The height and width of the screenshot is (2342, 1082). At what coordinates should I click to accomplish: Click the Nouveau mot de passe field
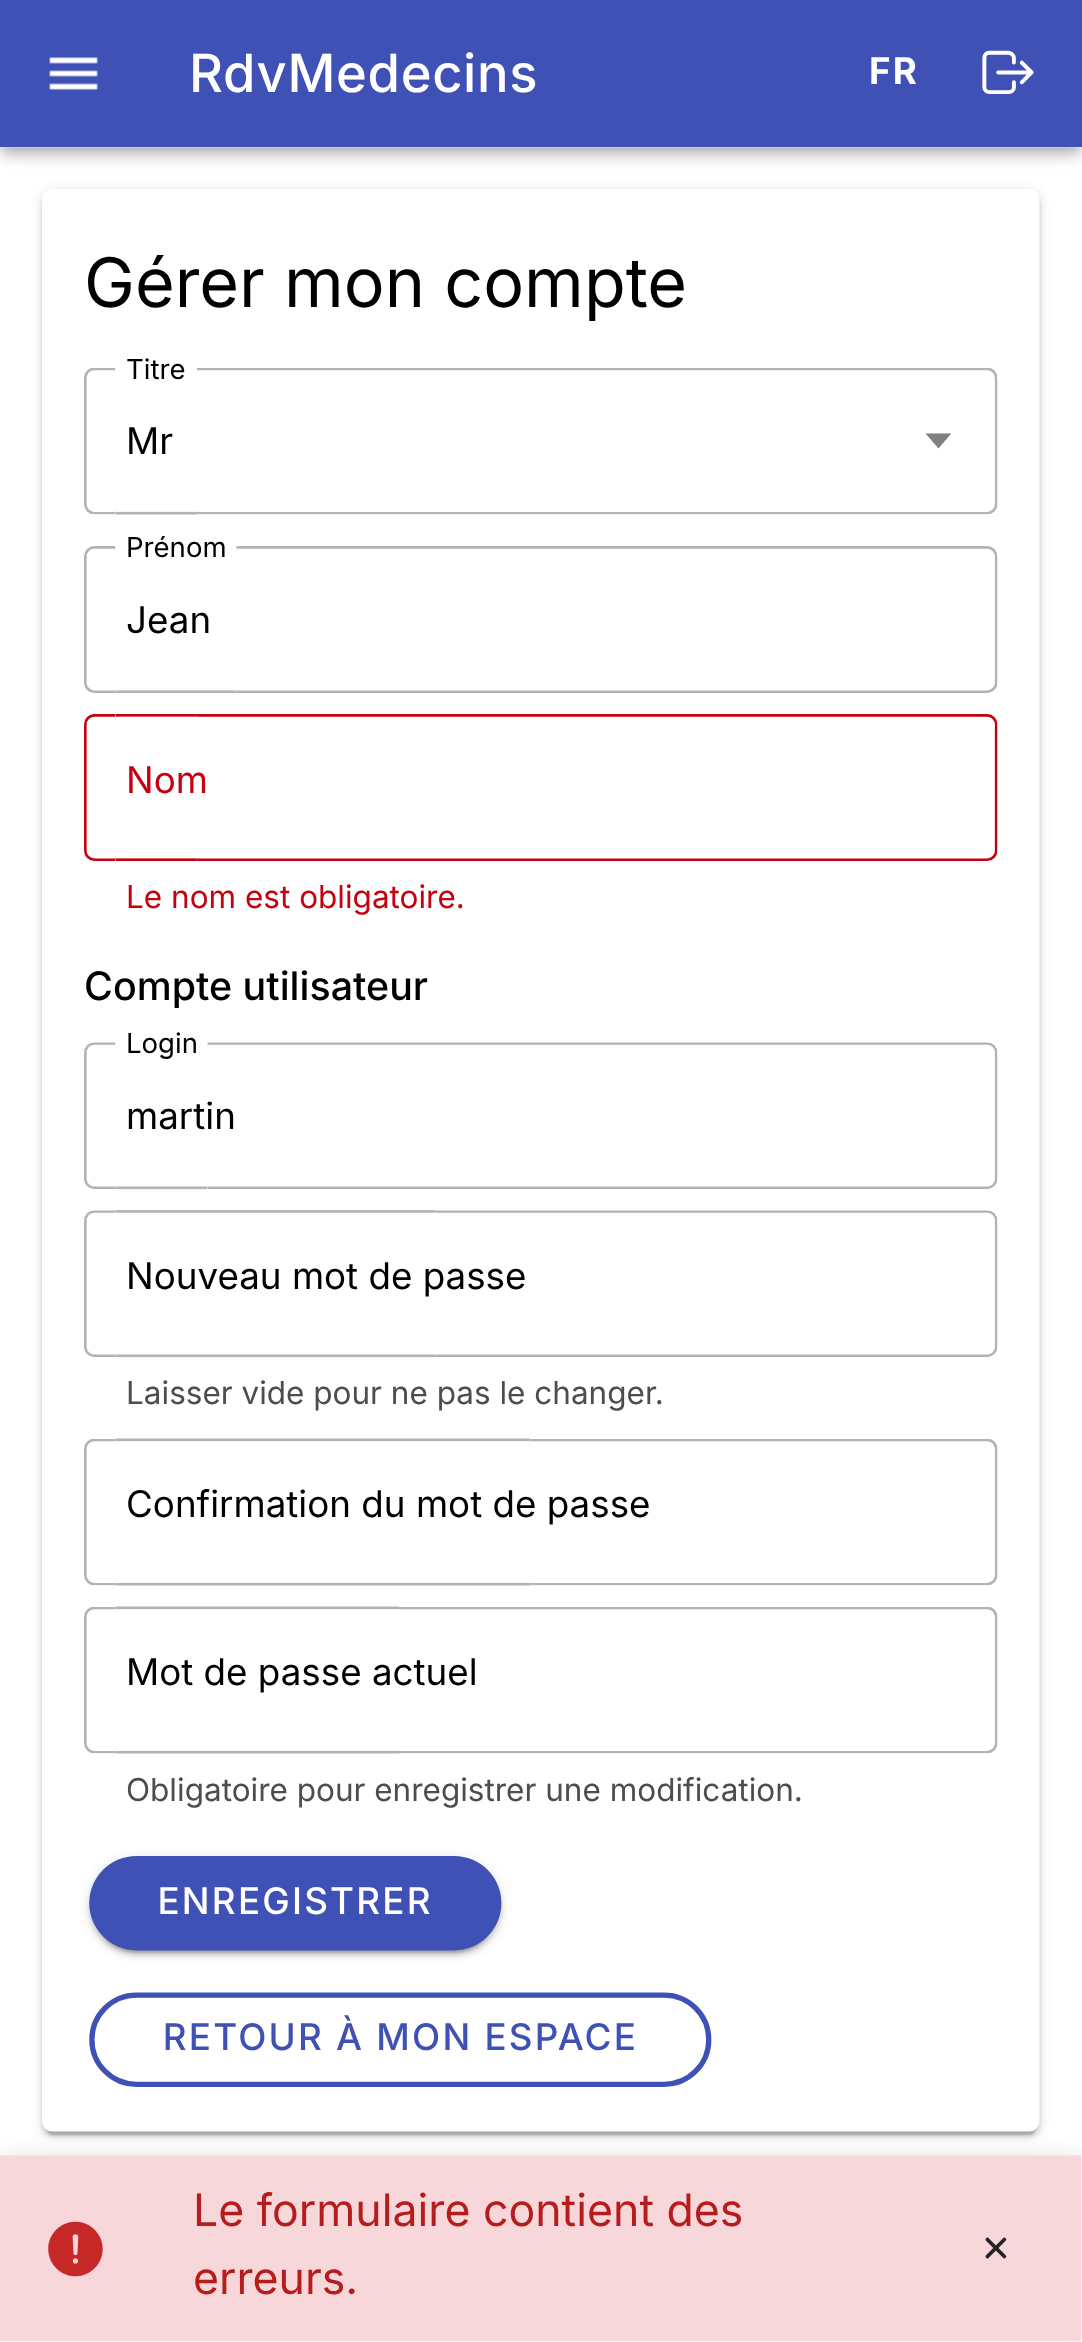tap(541, 1284)
